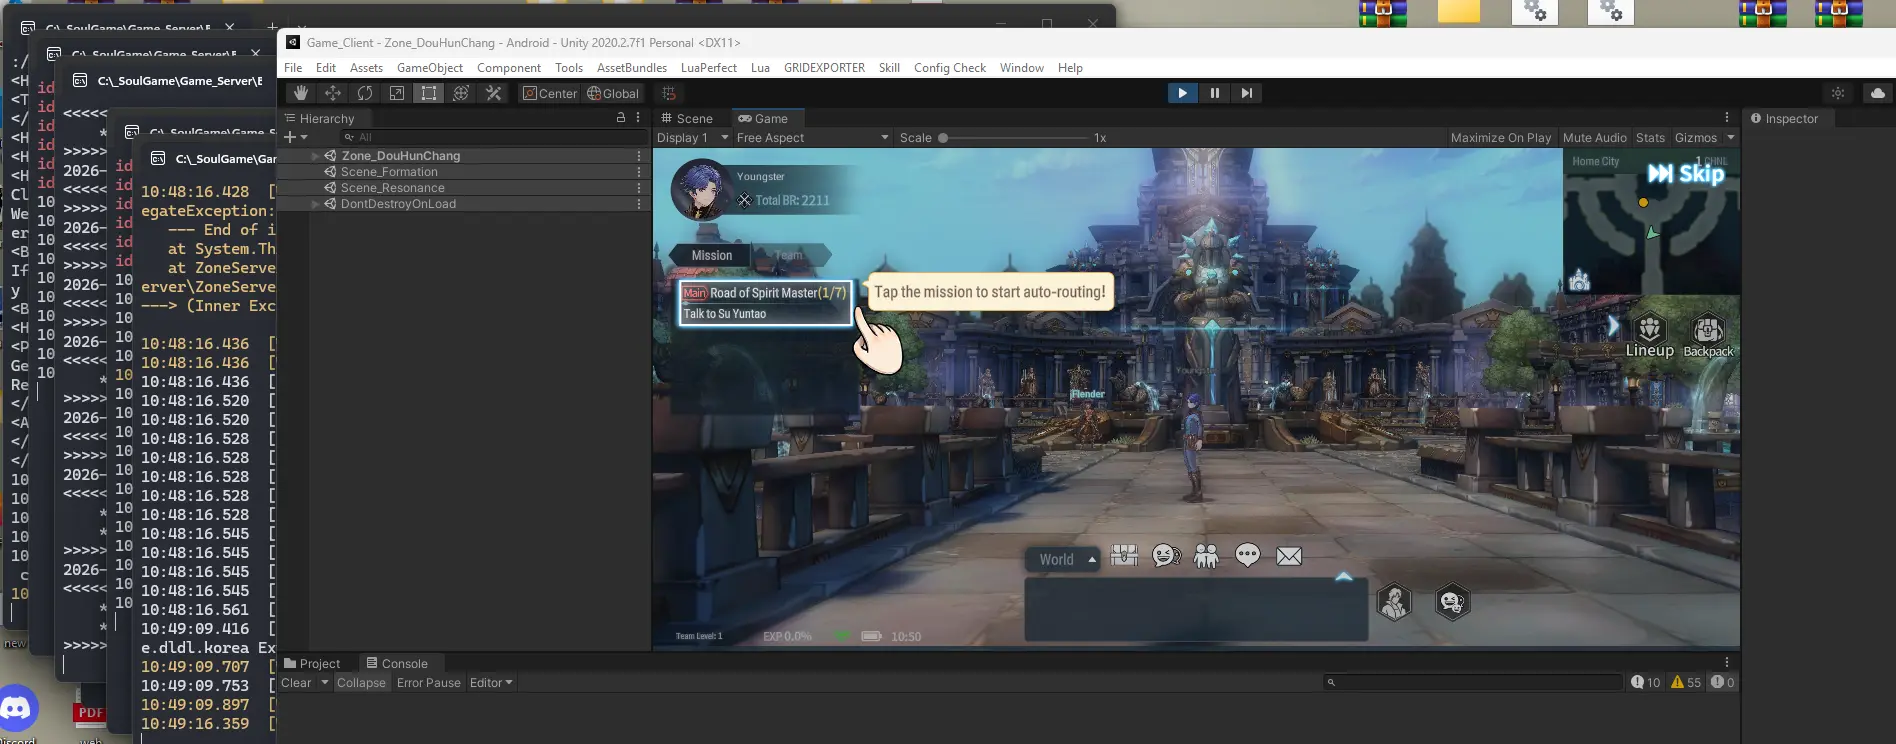
Task: Select the Move tool icon
Action: pos(333,93)
